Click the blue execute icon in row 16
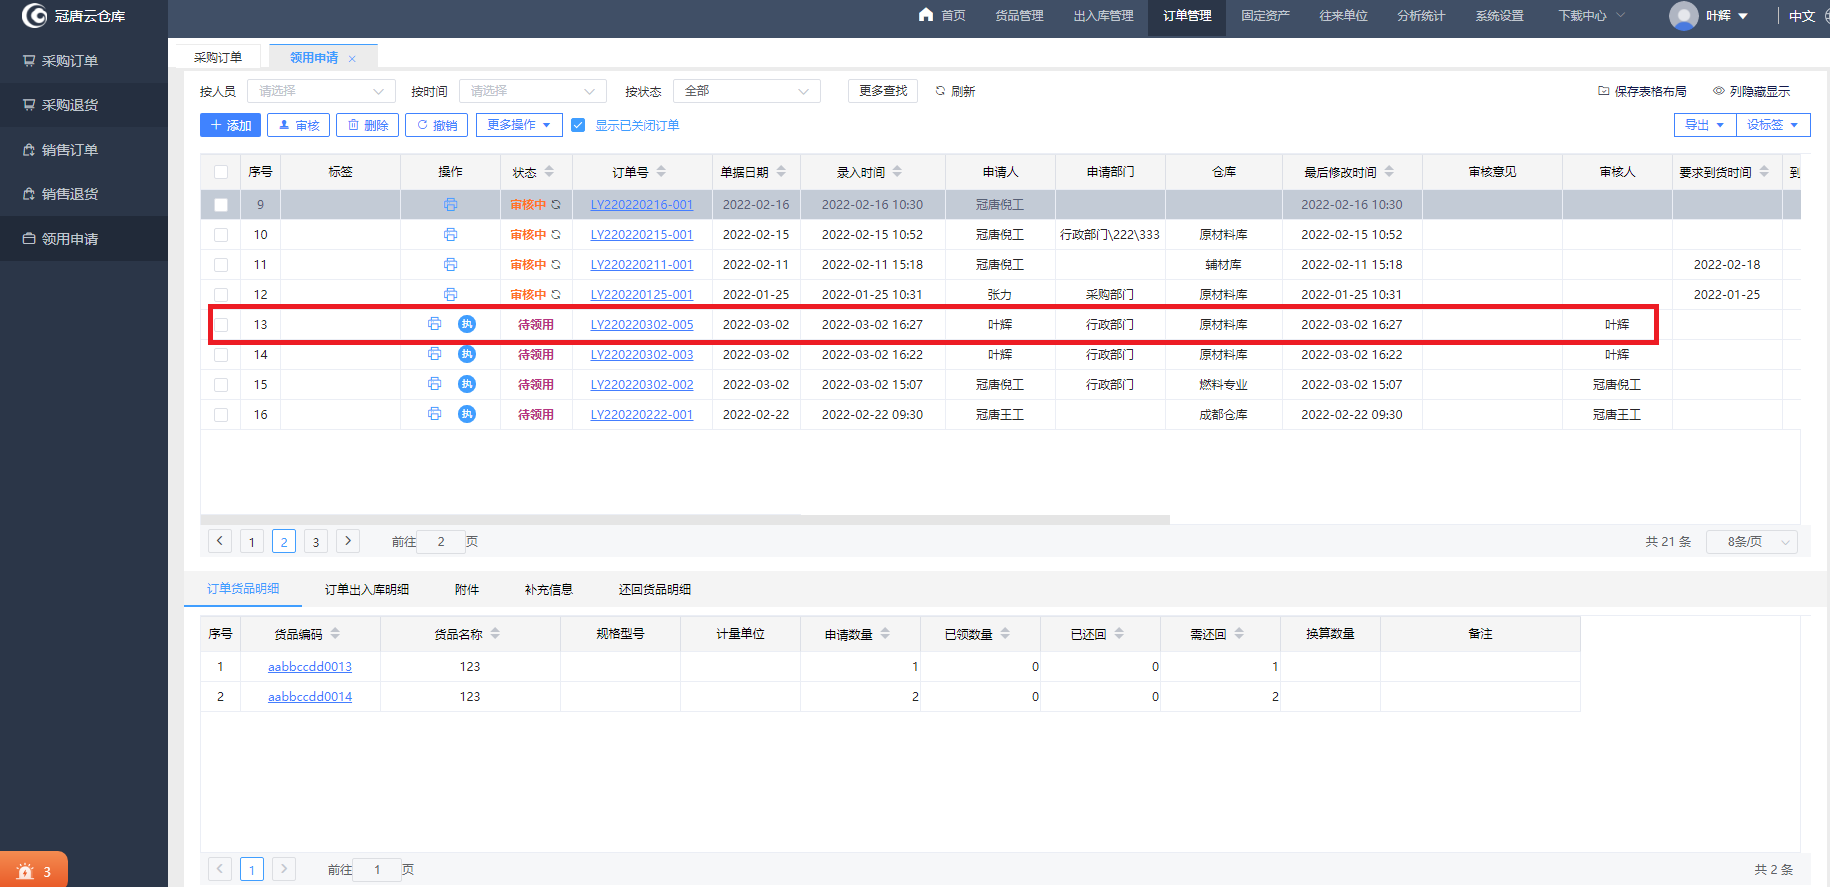The image size is (1830, 887). 467,414
